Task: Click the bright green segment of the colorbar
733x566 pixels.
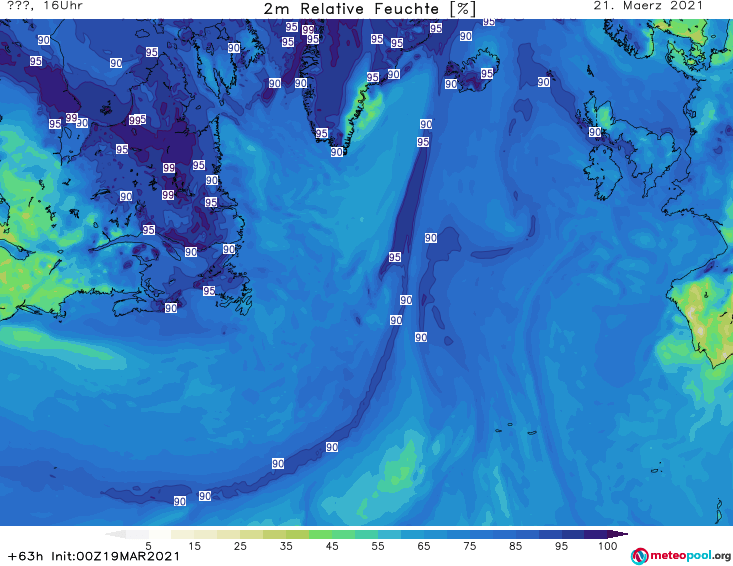Action: (320, 534)
